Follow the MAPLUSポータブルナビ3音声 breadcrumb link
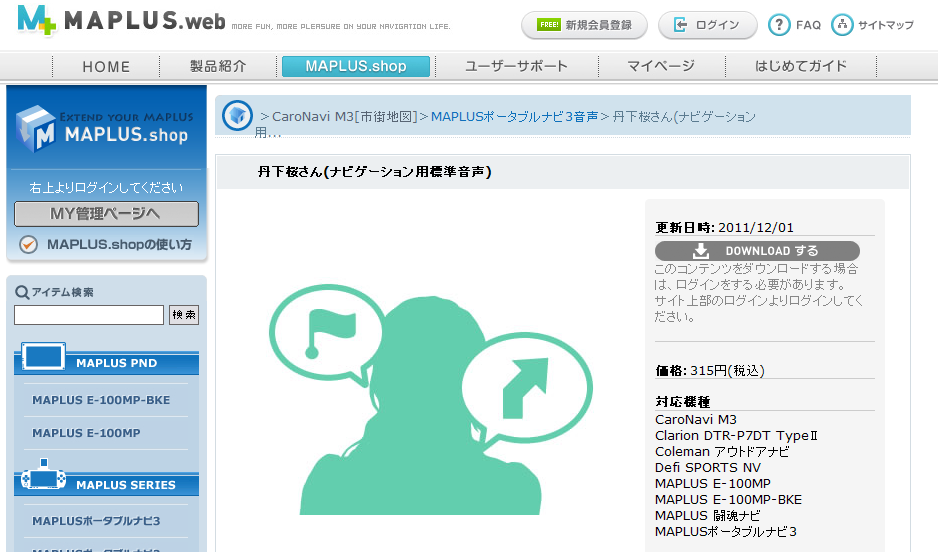This screenshot has width=938, height=552. (x=514, y=117)
